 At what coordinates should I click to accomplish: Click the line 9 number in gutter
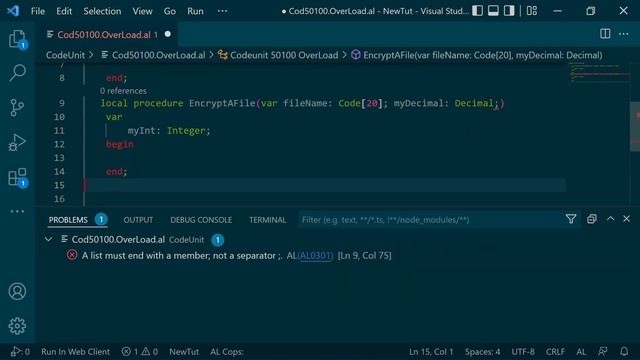click(x=62, y=103)
